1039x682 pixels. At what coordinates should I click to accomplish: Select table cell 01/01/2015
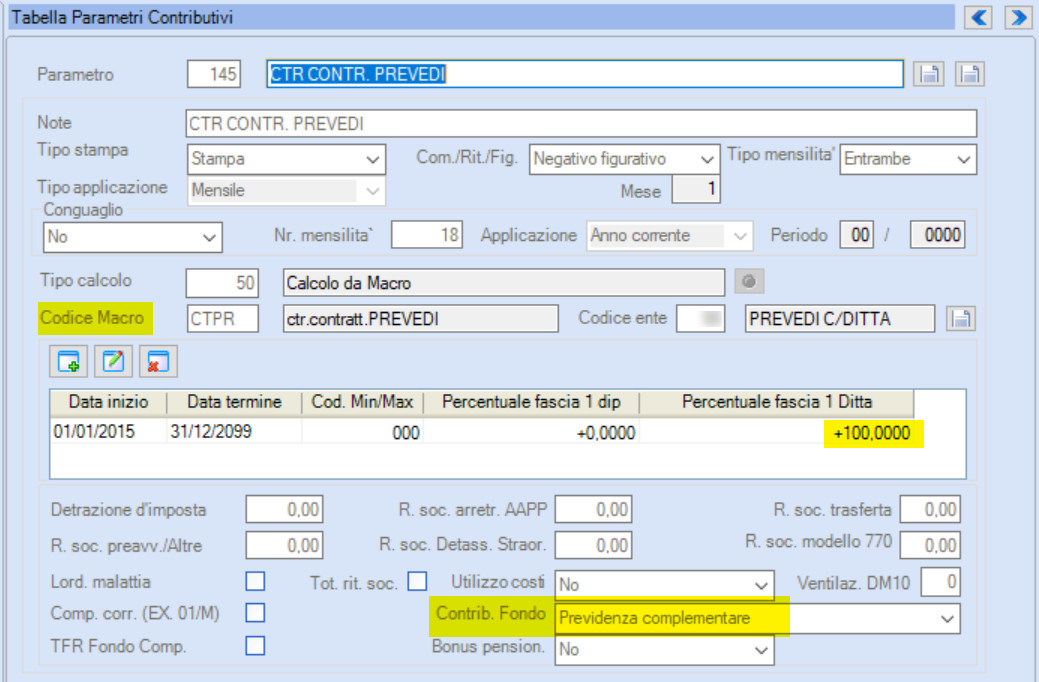tap(108, 431)
